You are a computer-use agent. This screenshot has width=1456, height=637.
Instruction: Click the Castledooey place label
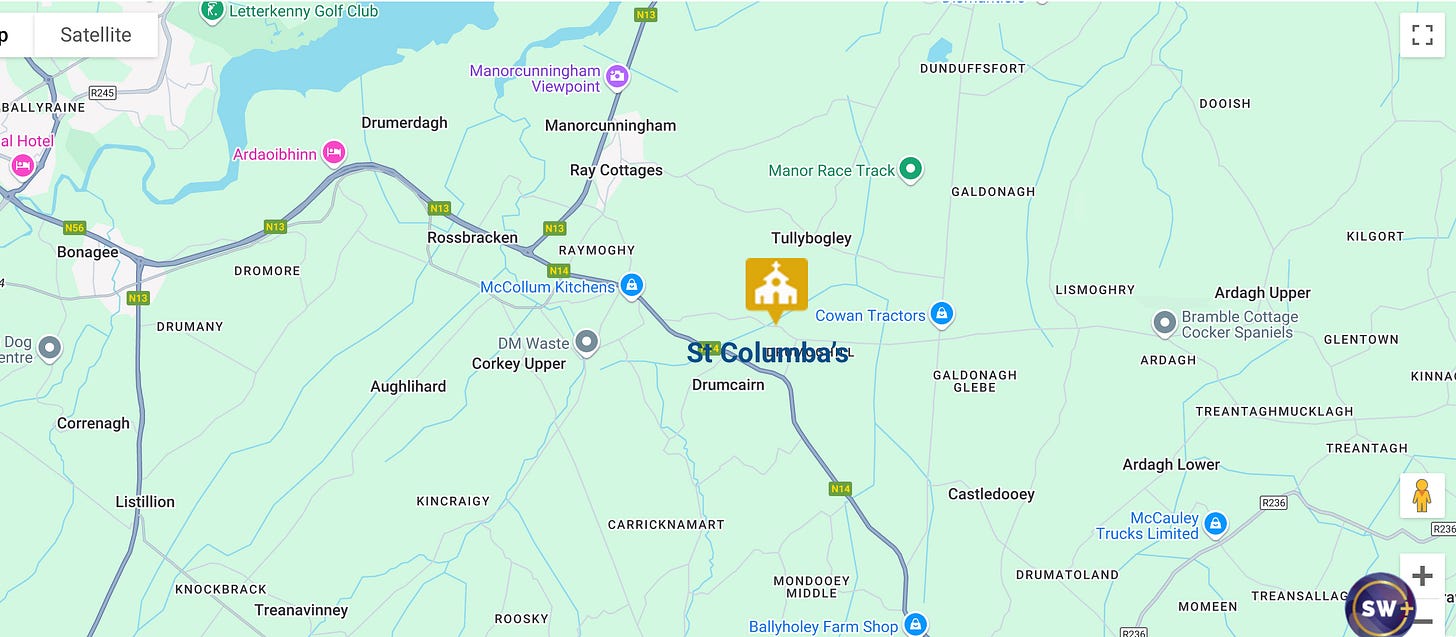991,494
